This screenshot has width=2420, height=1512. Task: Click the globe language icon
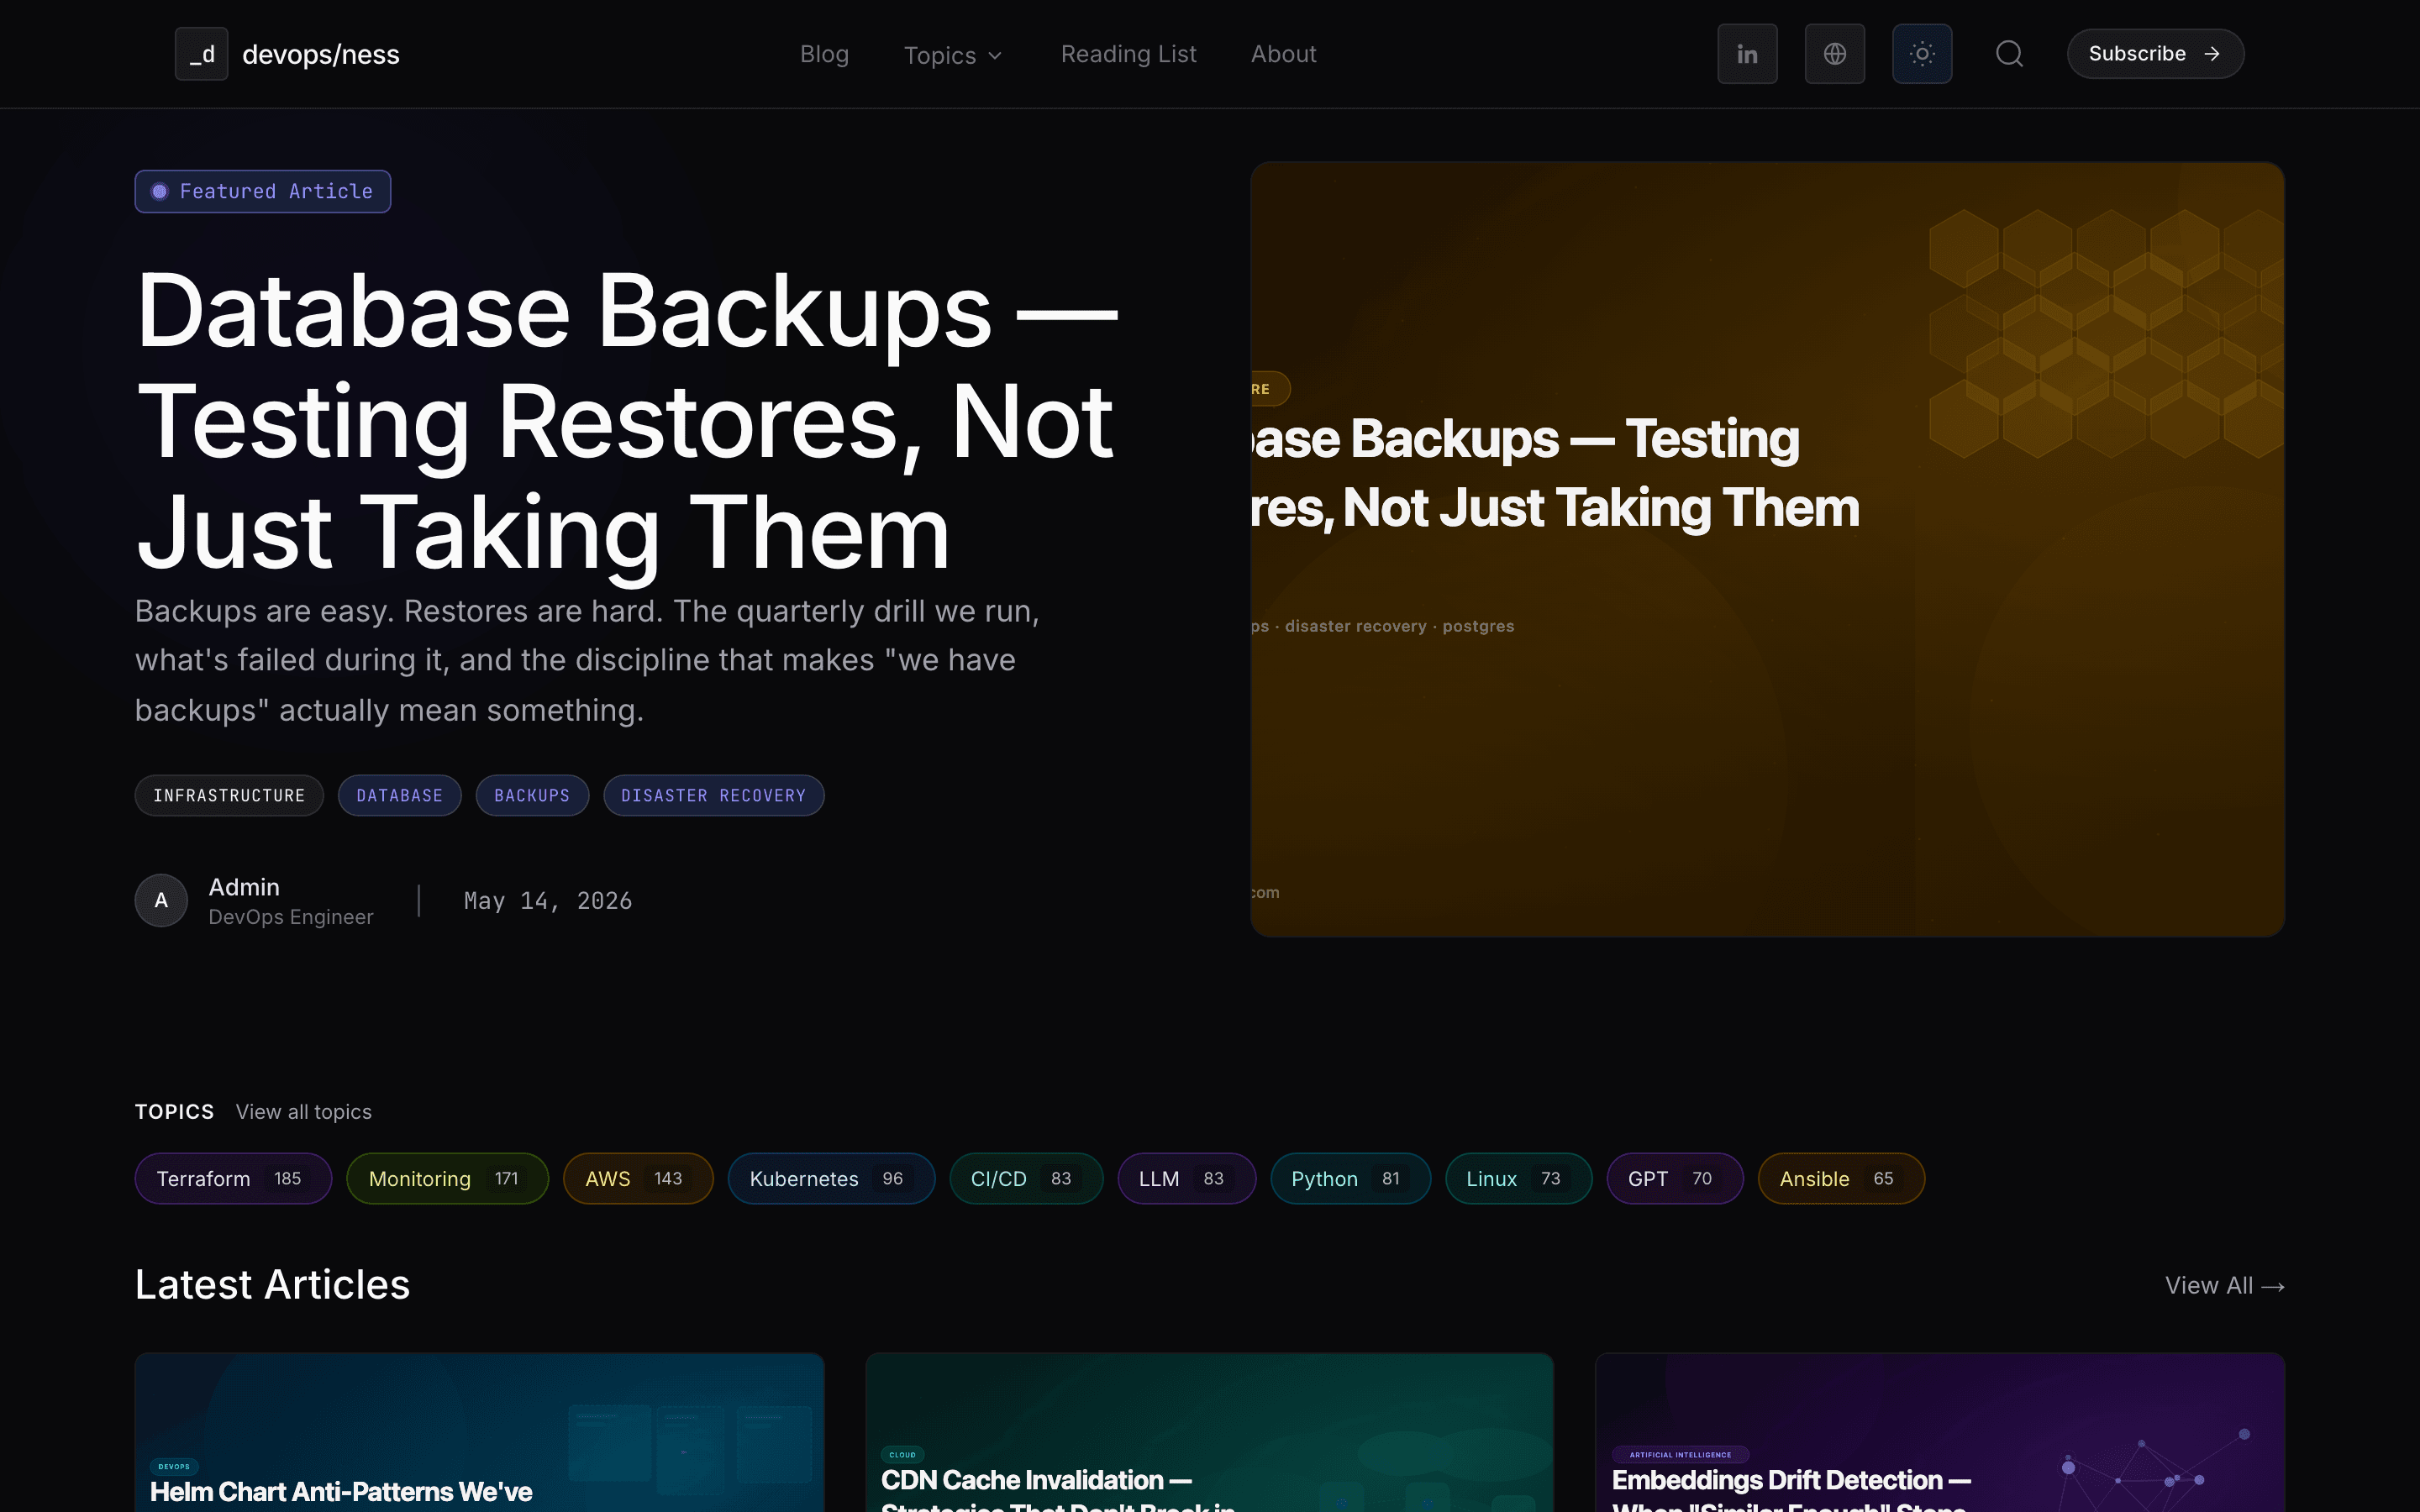(x=1834, y=54)
